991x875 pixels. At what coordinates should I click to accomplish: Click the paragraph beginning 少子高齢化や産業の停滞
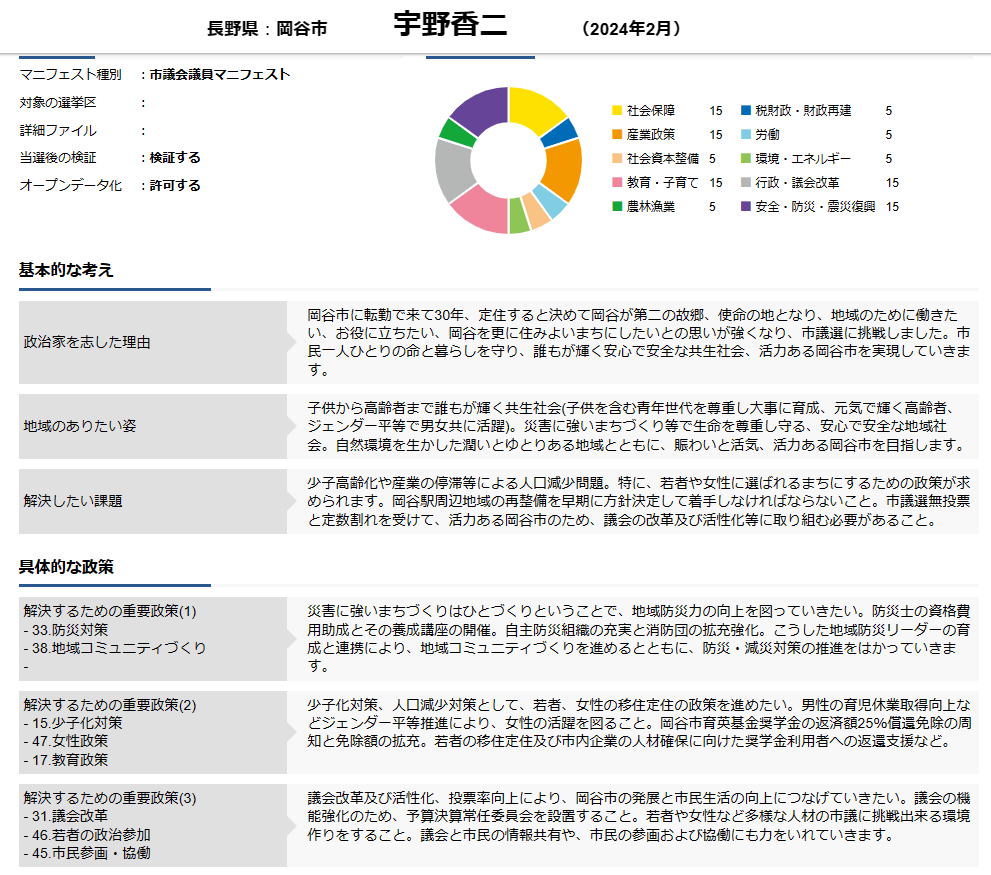coord(638,501)
